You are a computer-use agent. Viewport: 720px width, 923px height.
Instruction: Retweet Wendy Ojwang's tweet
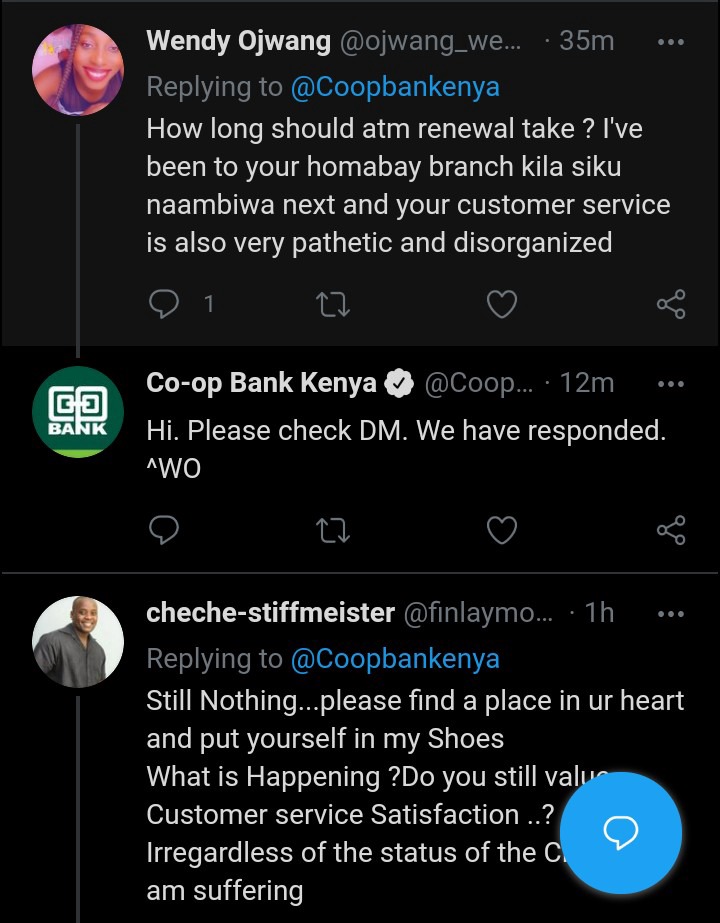[x=333, y=304]
